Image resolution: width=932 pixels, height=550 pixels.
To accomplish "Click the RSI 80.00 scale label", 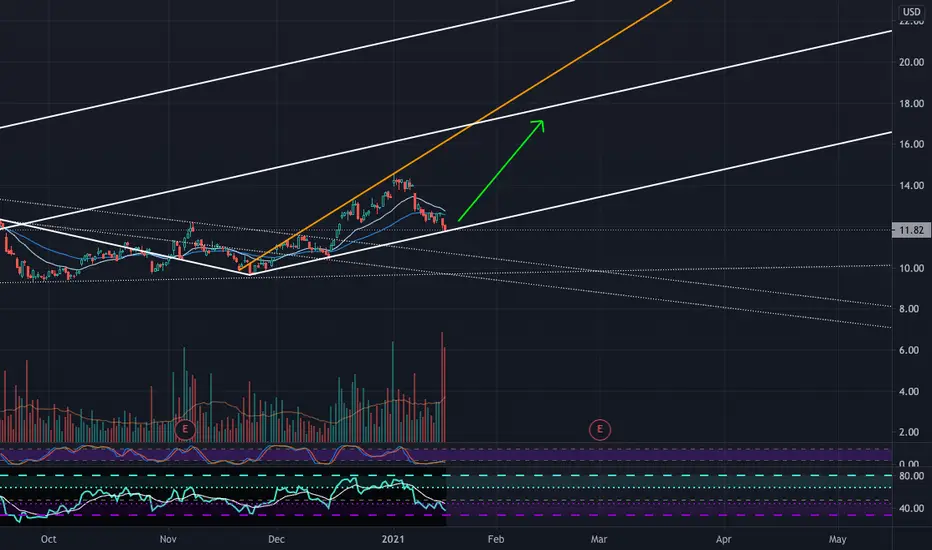I will coord(911,476).
